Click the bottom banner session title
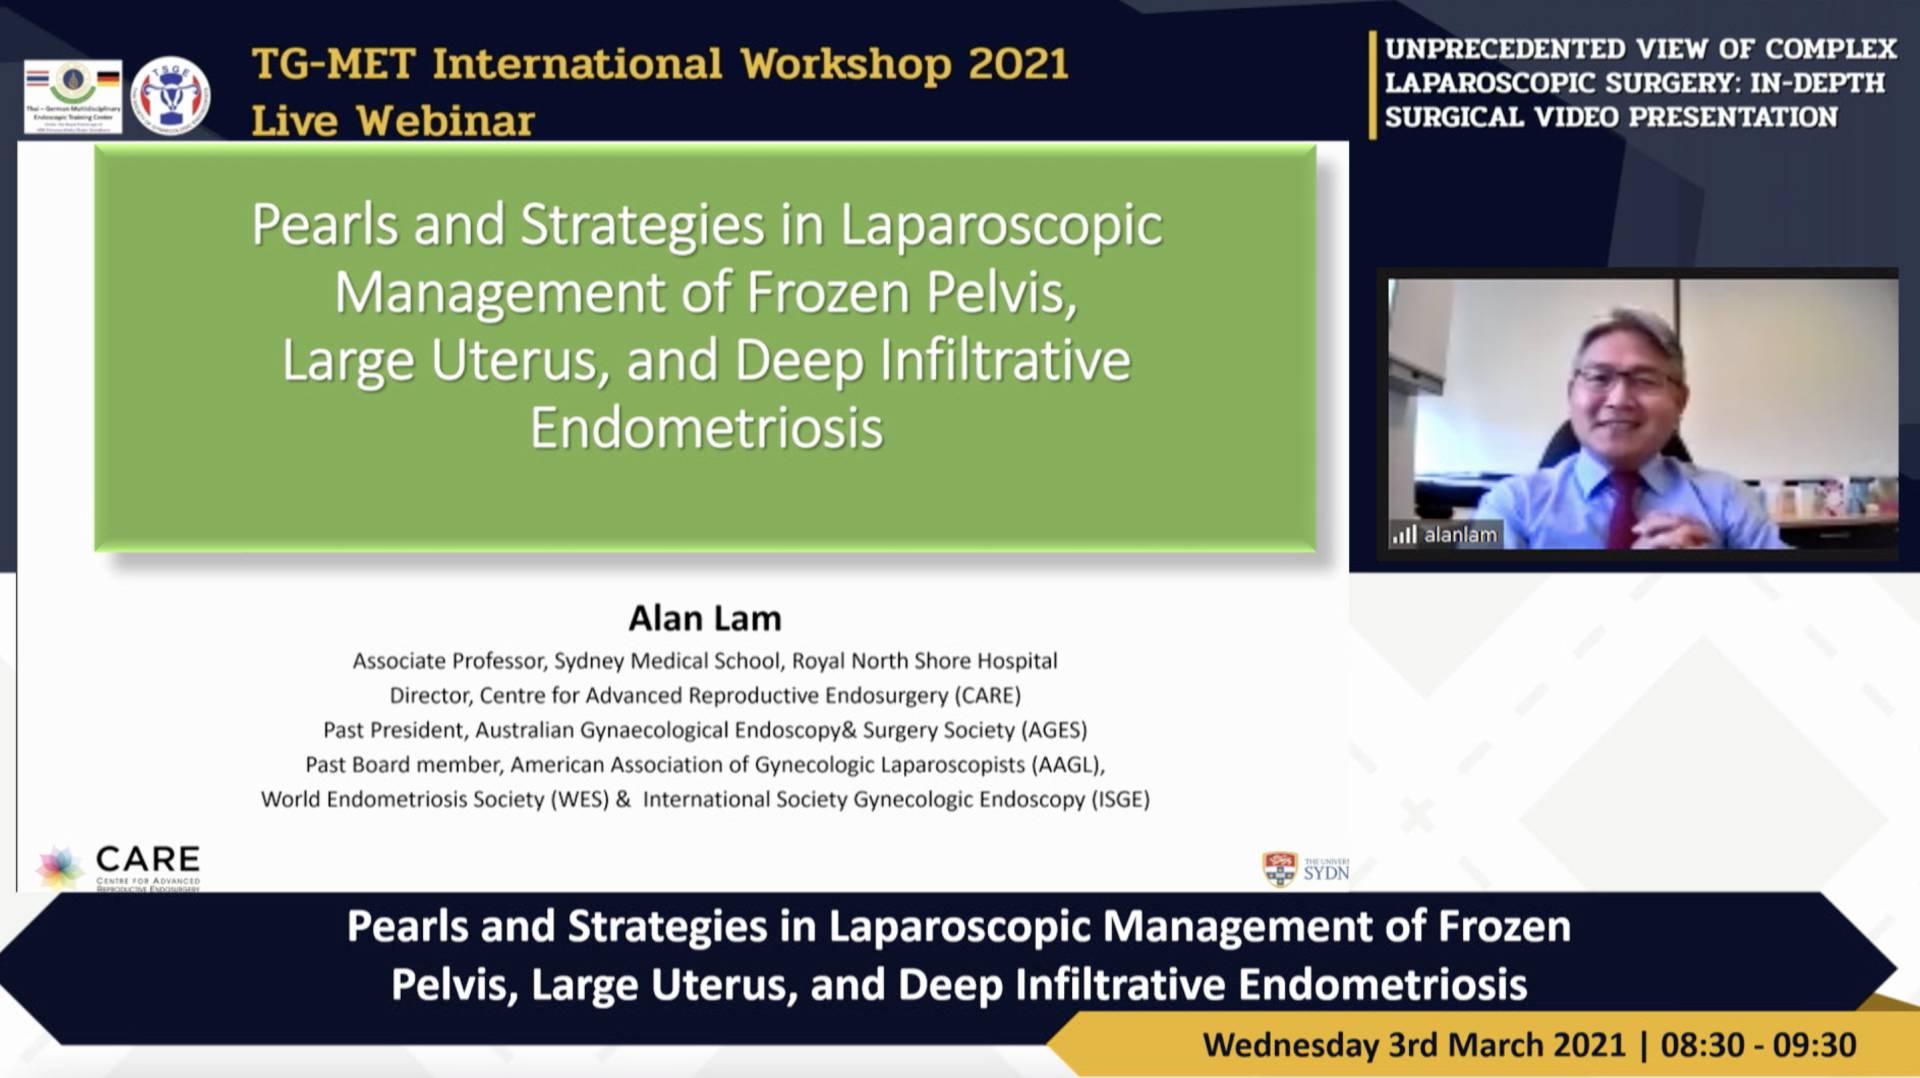This screenshot has width=1920, height=1078. pyautogui.click(x=958, y=954)
